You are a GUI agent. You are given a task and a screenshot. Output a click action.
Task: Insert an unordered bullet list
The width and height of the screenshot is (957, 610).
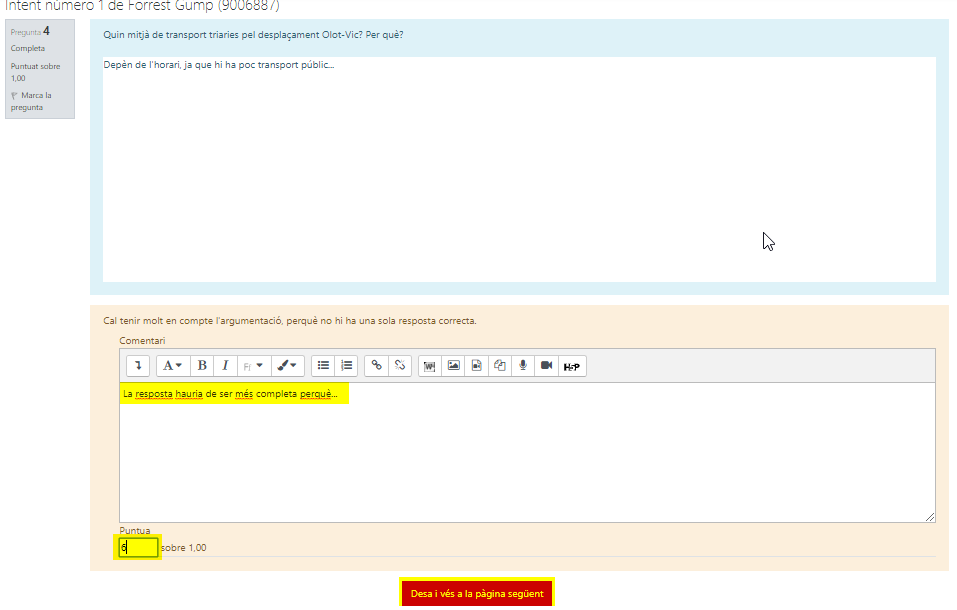[x=323, y=366]
